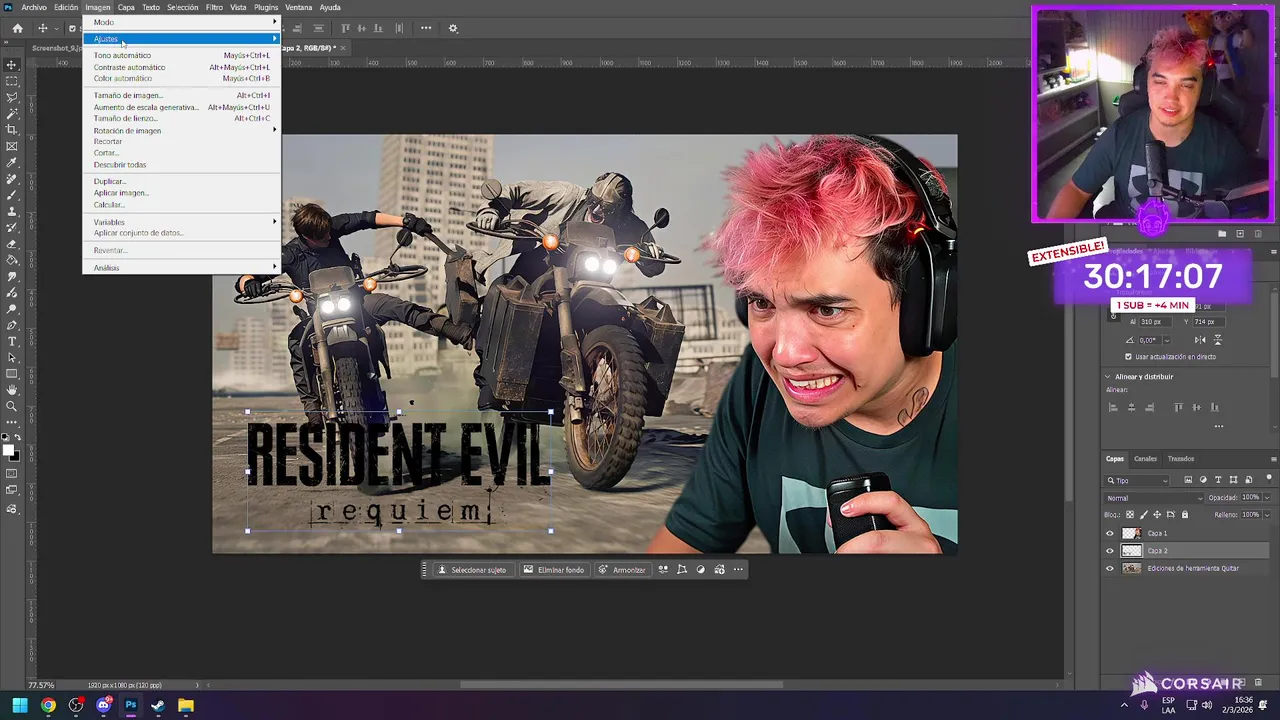Open the Normal blend mode dropdown

pyautogui.click(x=1154, y=498)
